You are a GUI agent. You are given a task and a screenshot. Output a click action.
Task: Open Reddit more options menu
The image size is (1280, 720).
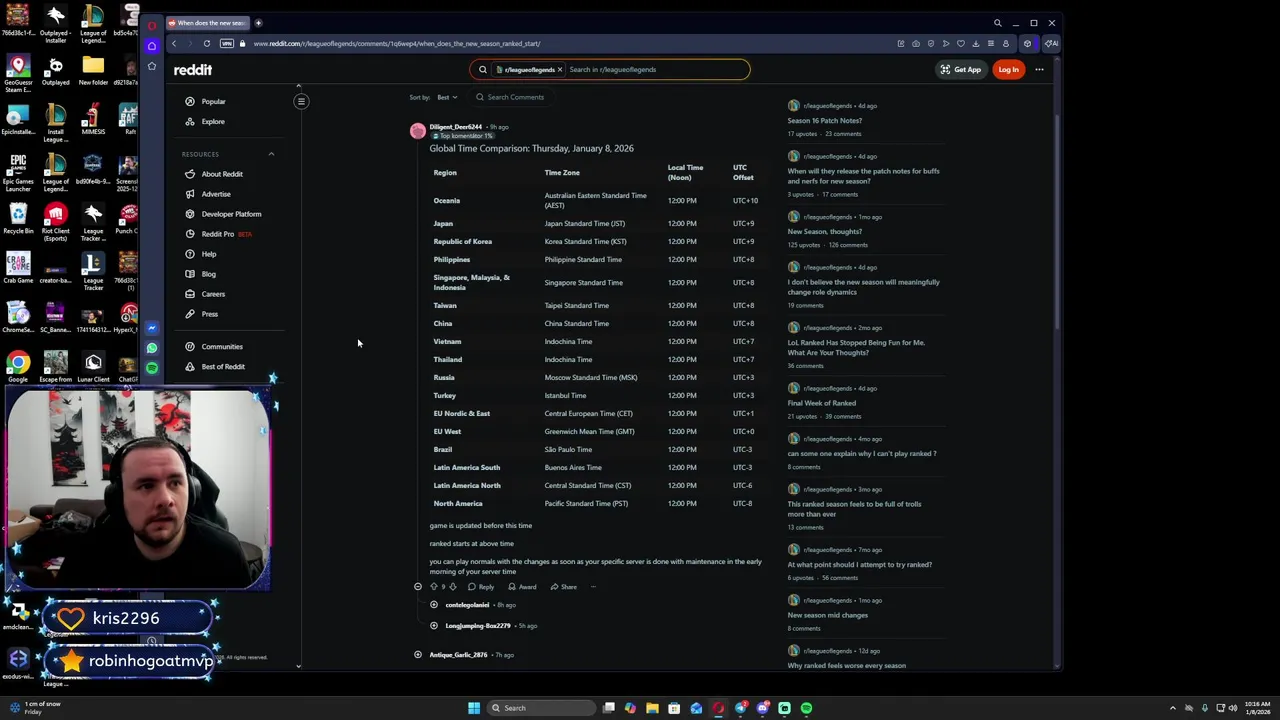(x=1039, y=70)
